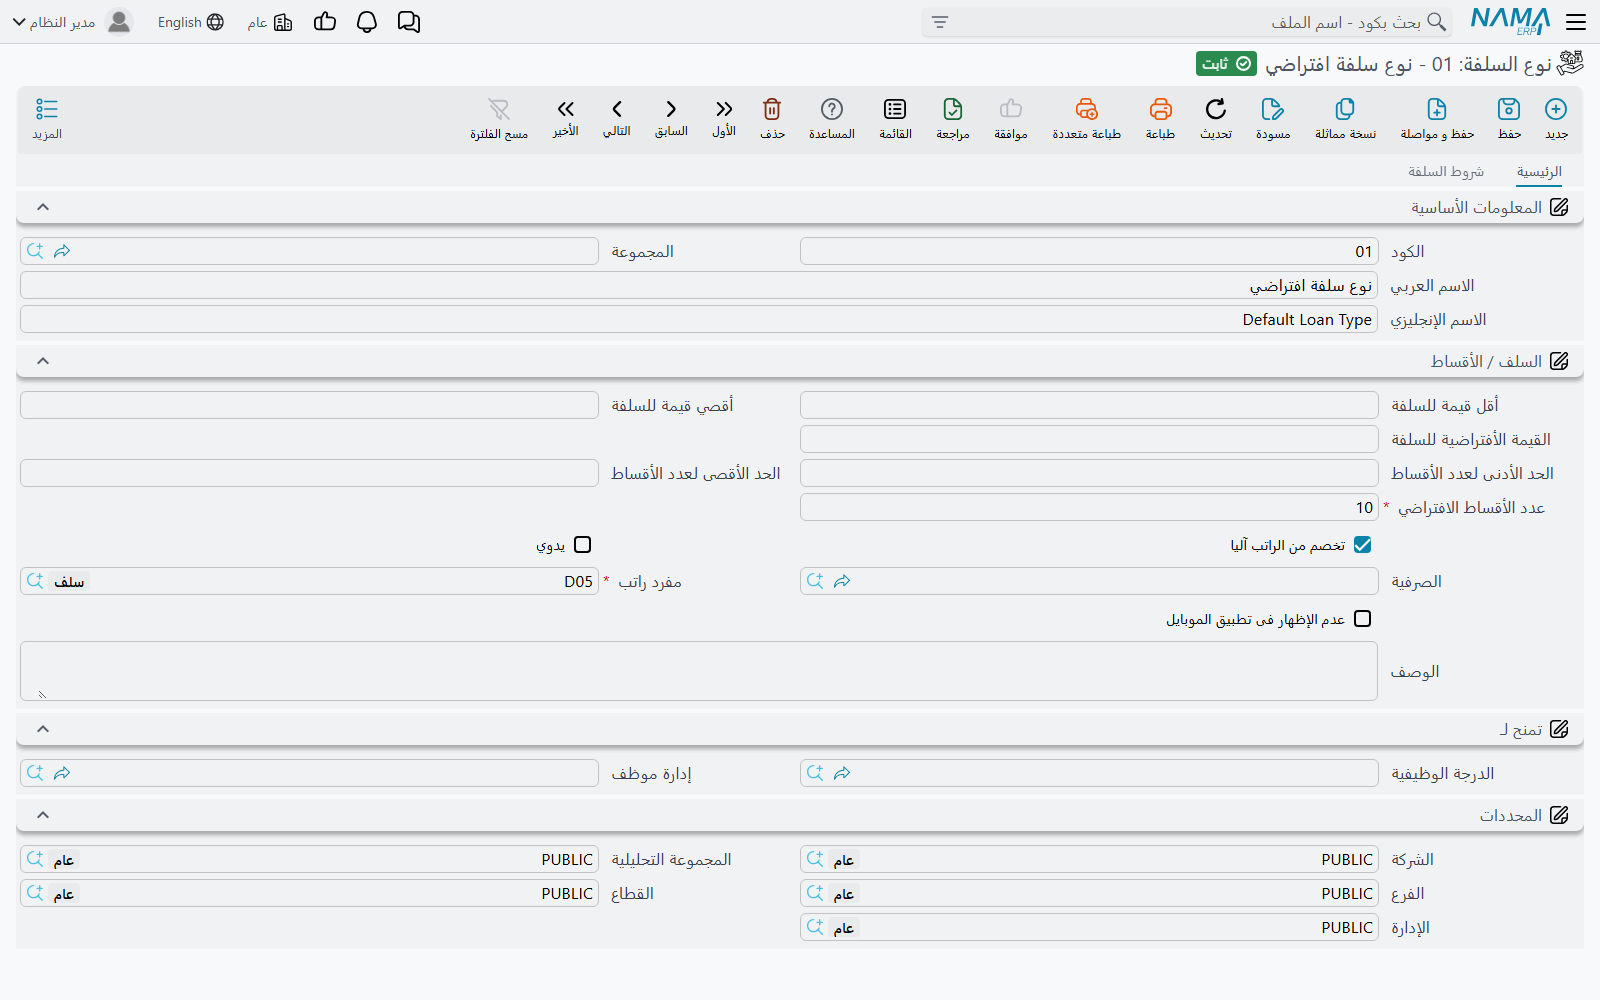Collapse the السلف / الأقساط section

pos(43,361)
